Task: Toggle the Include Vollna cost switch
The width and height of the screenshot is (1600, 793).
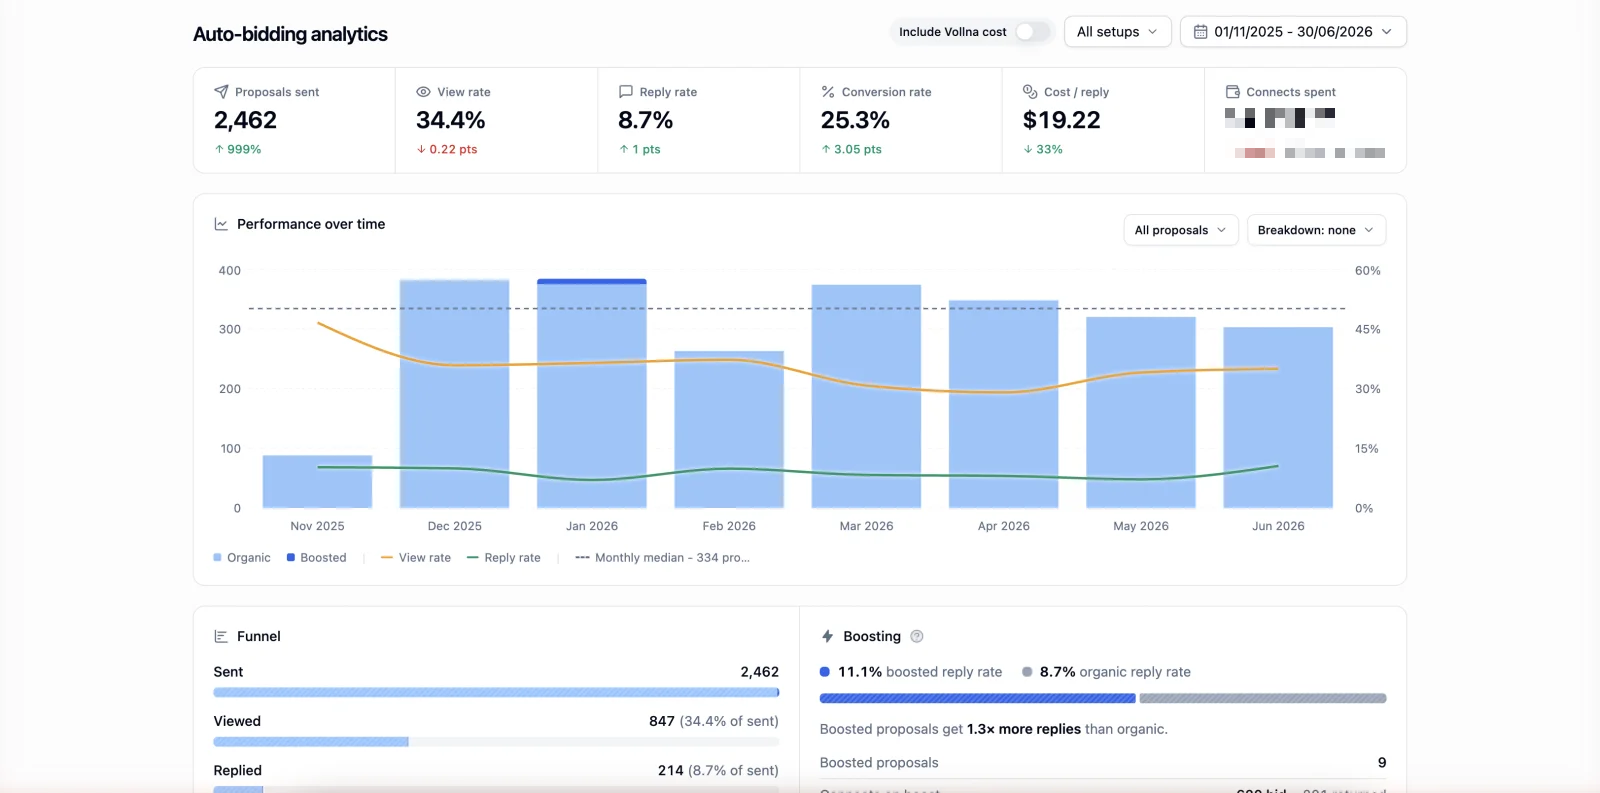Action: [1033, 32]
